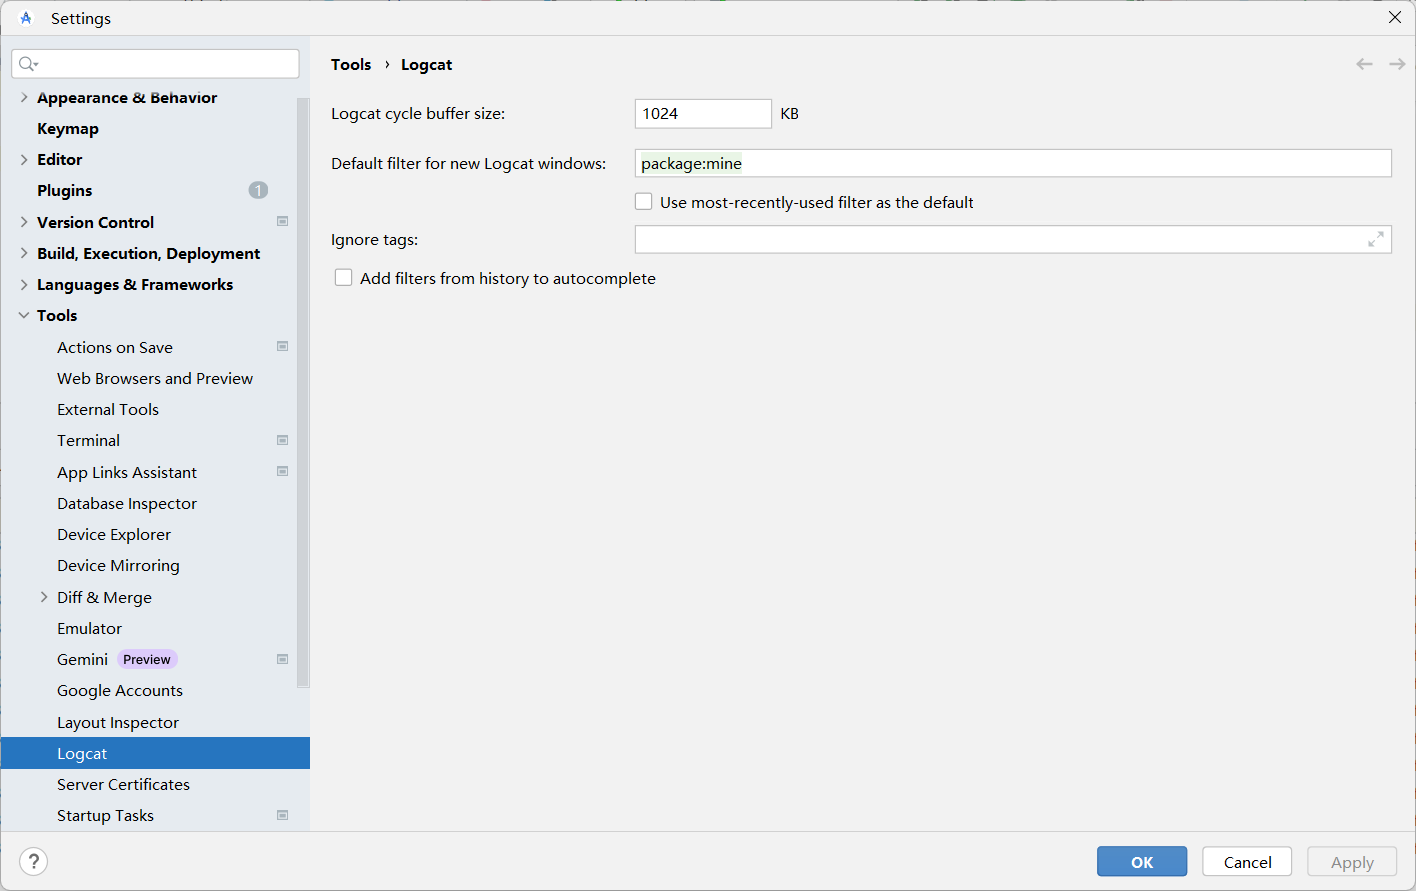1416x891 pixels.
Task: Expand the Languages & Frameworks section
Action: point(24,284)
